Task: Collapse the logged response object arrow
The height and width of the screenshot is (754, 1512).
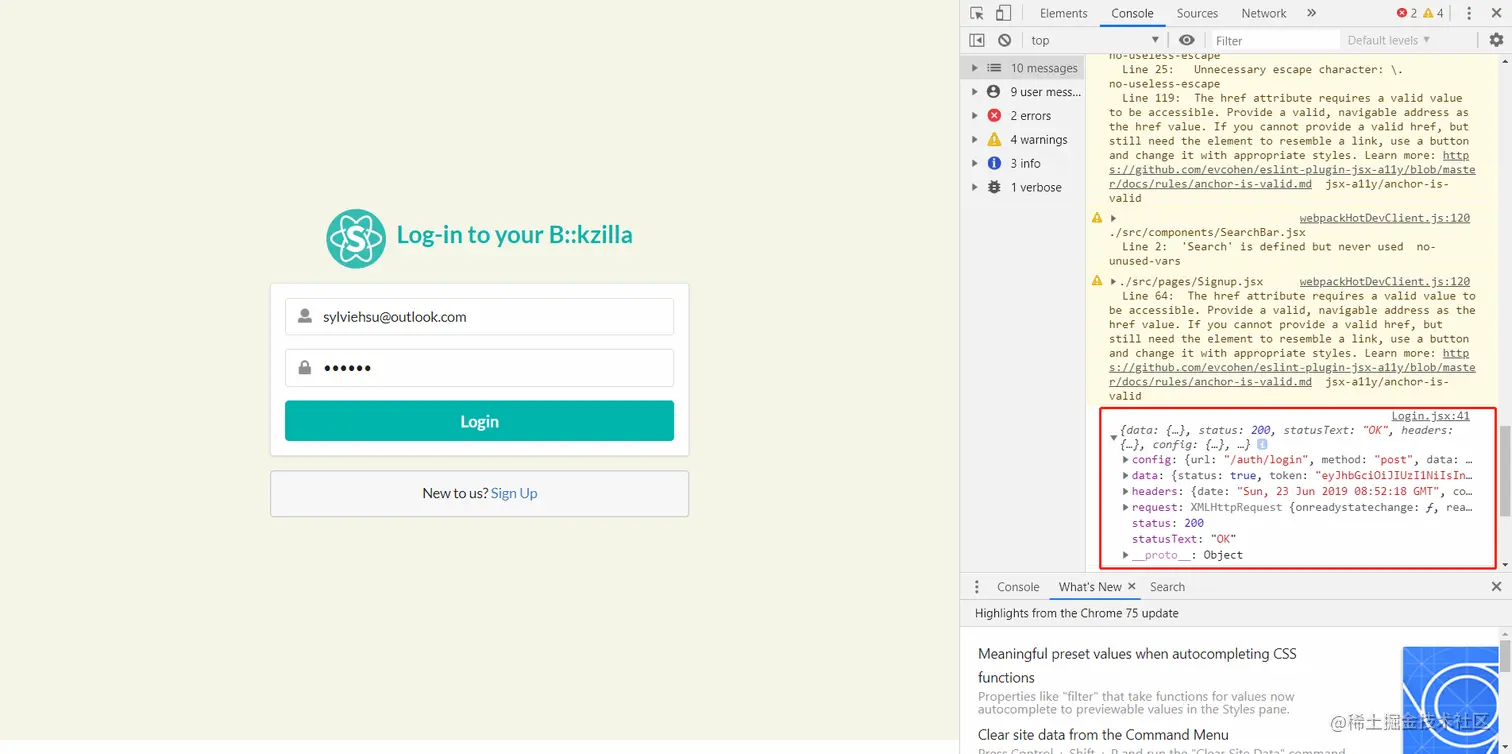Action: (x=1113, y=438)
